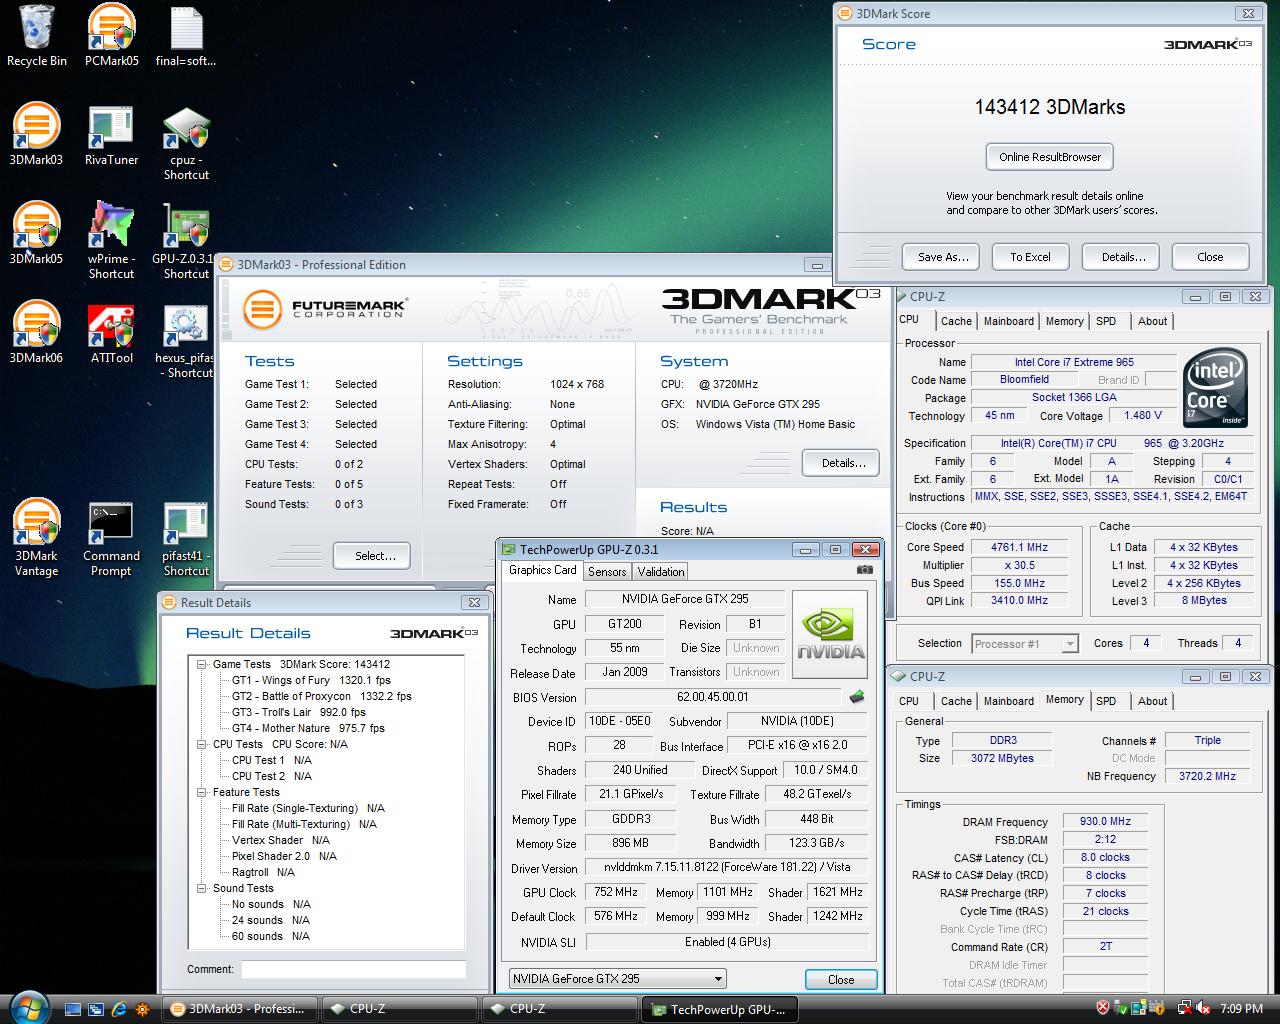1280x1024 pixels.
Task: Open the PCMark05 desktop shortcut
Action: click(111, 35)
